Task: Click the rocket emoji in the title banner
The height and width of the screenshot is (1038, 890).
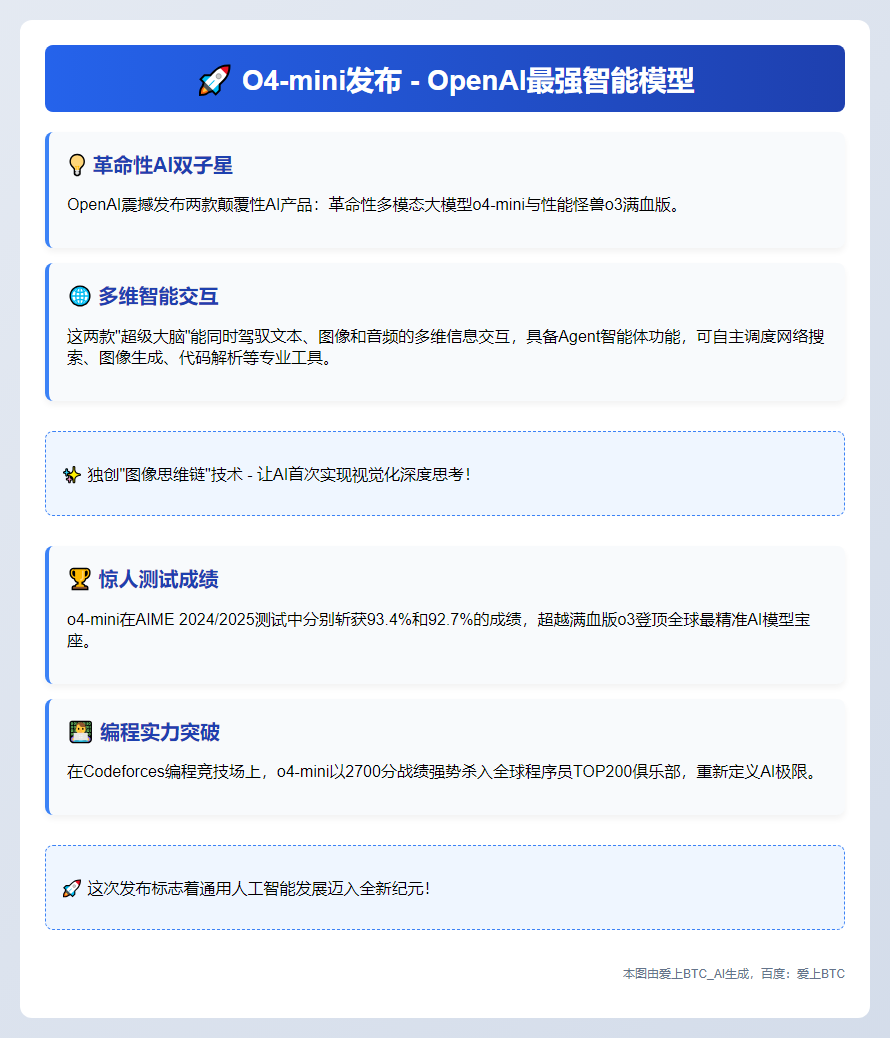Action: [x=215, y=80]
